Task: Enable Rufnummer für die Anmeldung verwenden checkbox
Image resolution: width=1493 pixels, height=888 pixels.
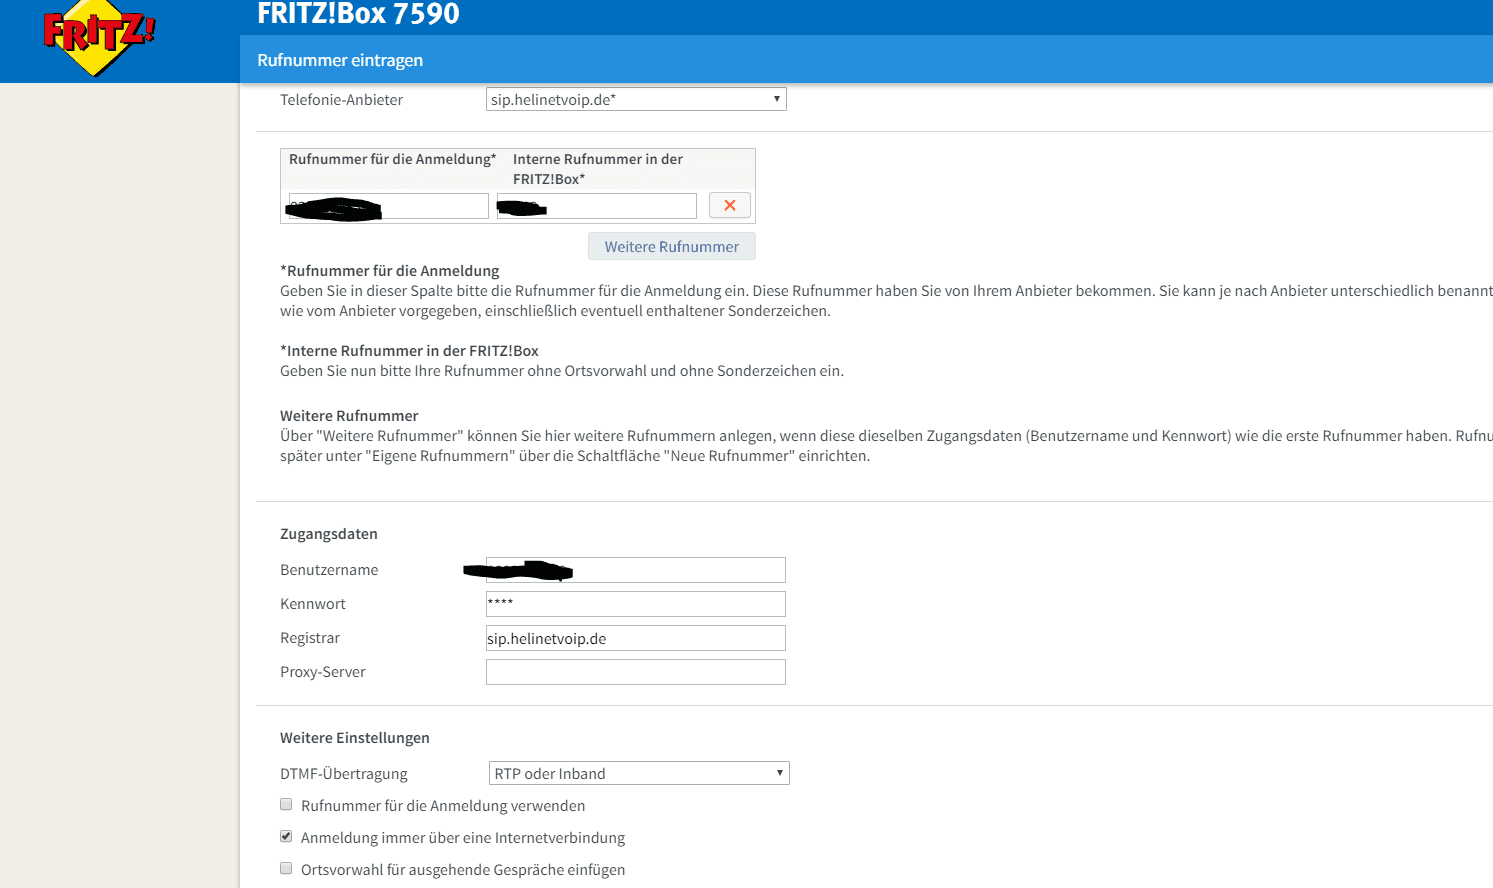Action: coord(286,804)
